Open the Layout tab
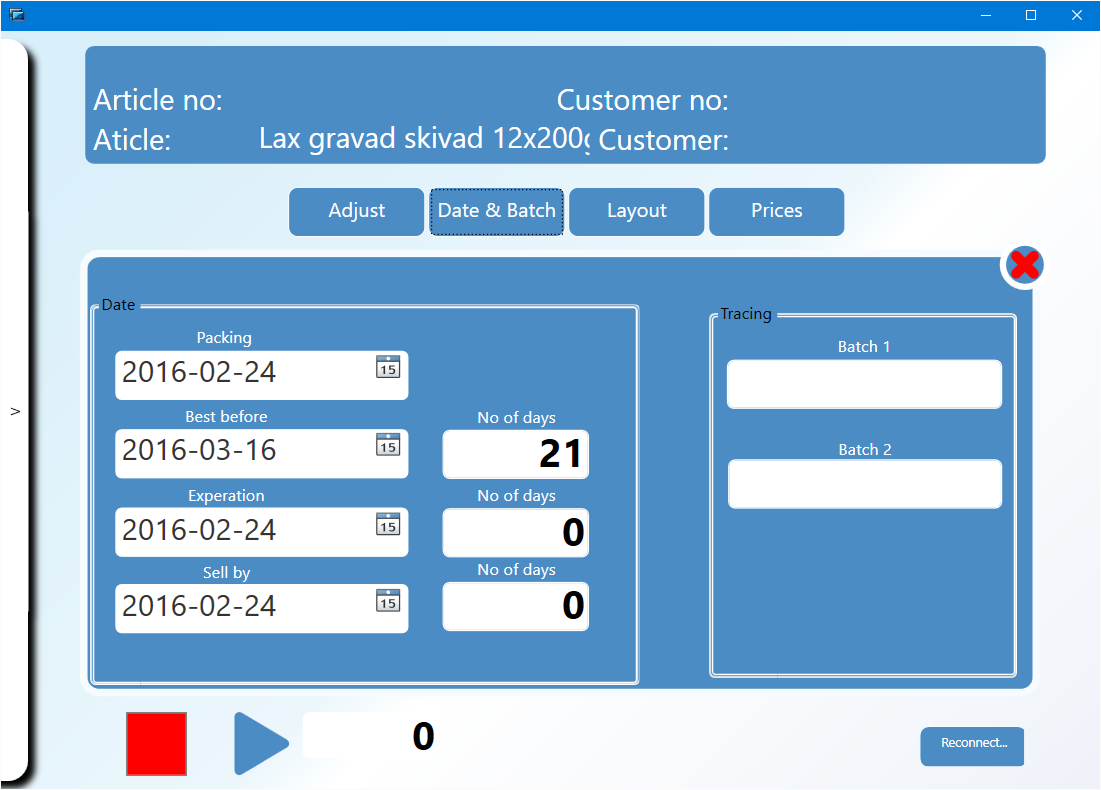The width and height of the screenshot is (1101, 790). (x=637, y=211)
